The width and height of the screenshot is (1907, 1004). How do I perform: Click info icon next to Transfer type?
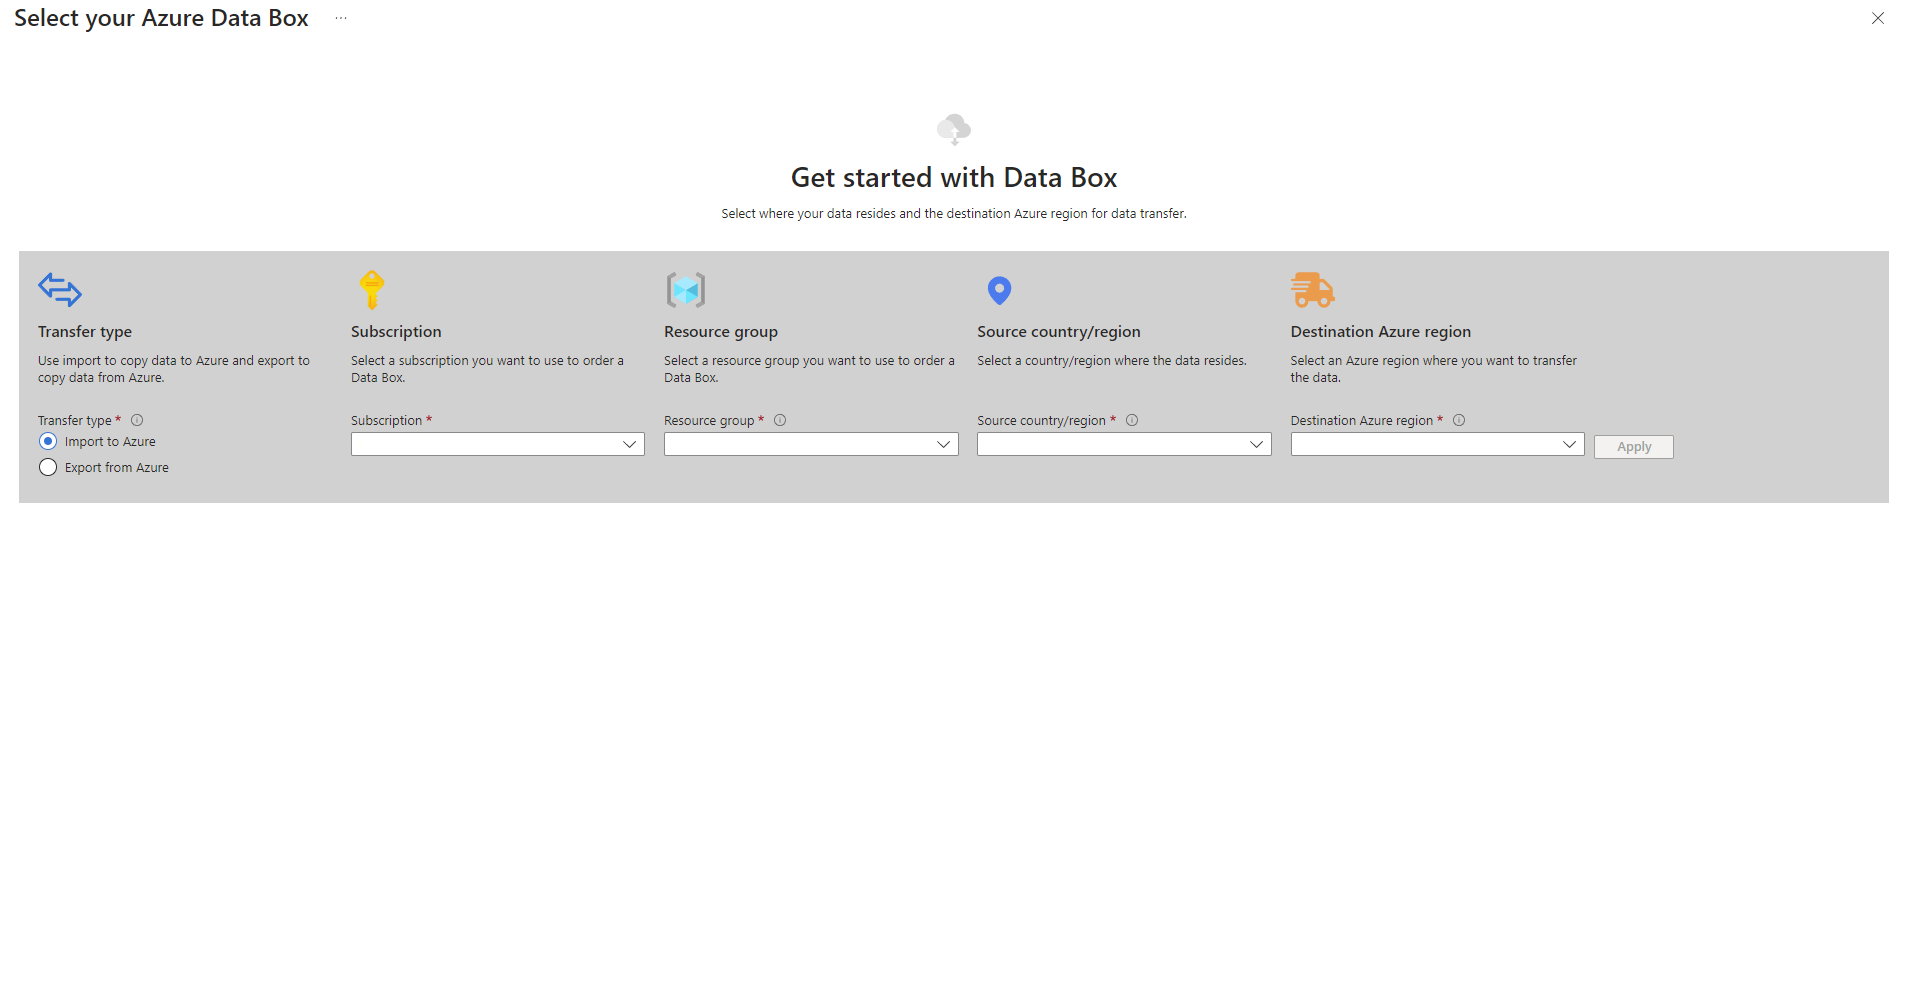point(137,420)
